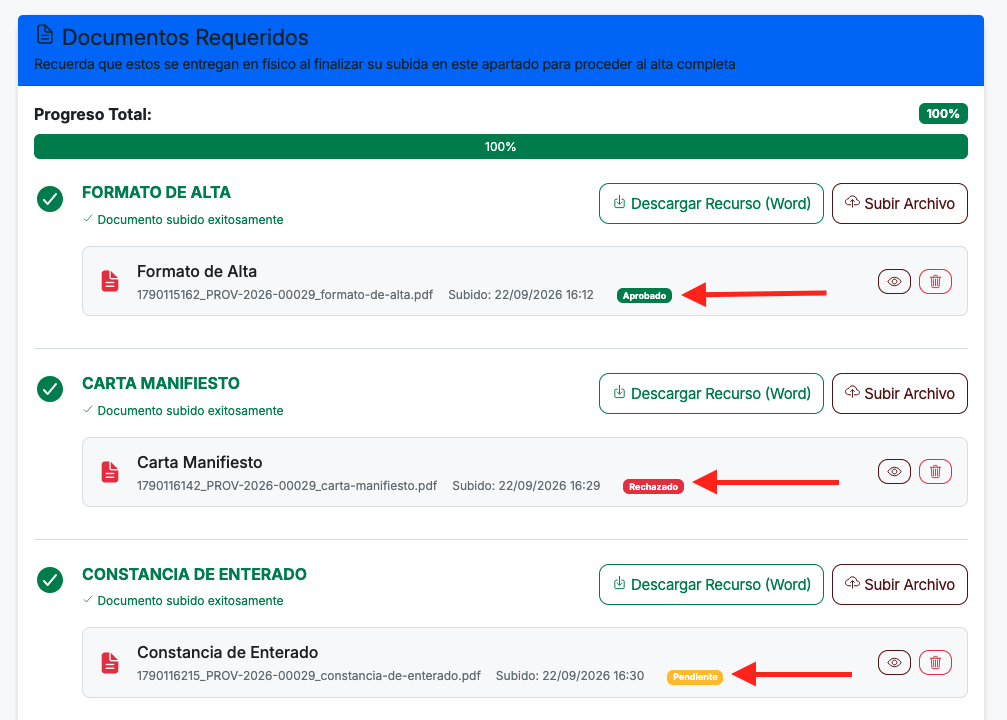Viewport: 1007px width, 720px height.
Task: Click filename 1790116215_PROV-2026-00029_constancia-de-enterado.pdf
Action: [x=308, y=676]
